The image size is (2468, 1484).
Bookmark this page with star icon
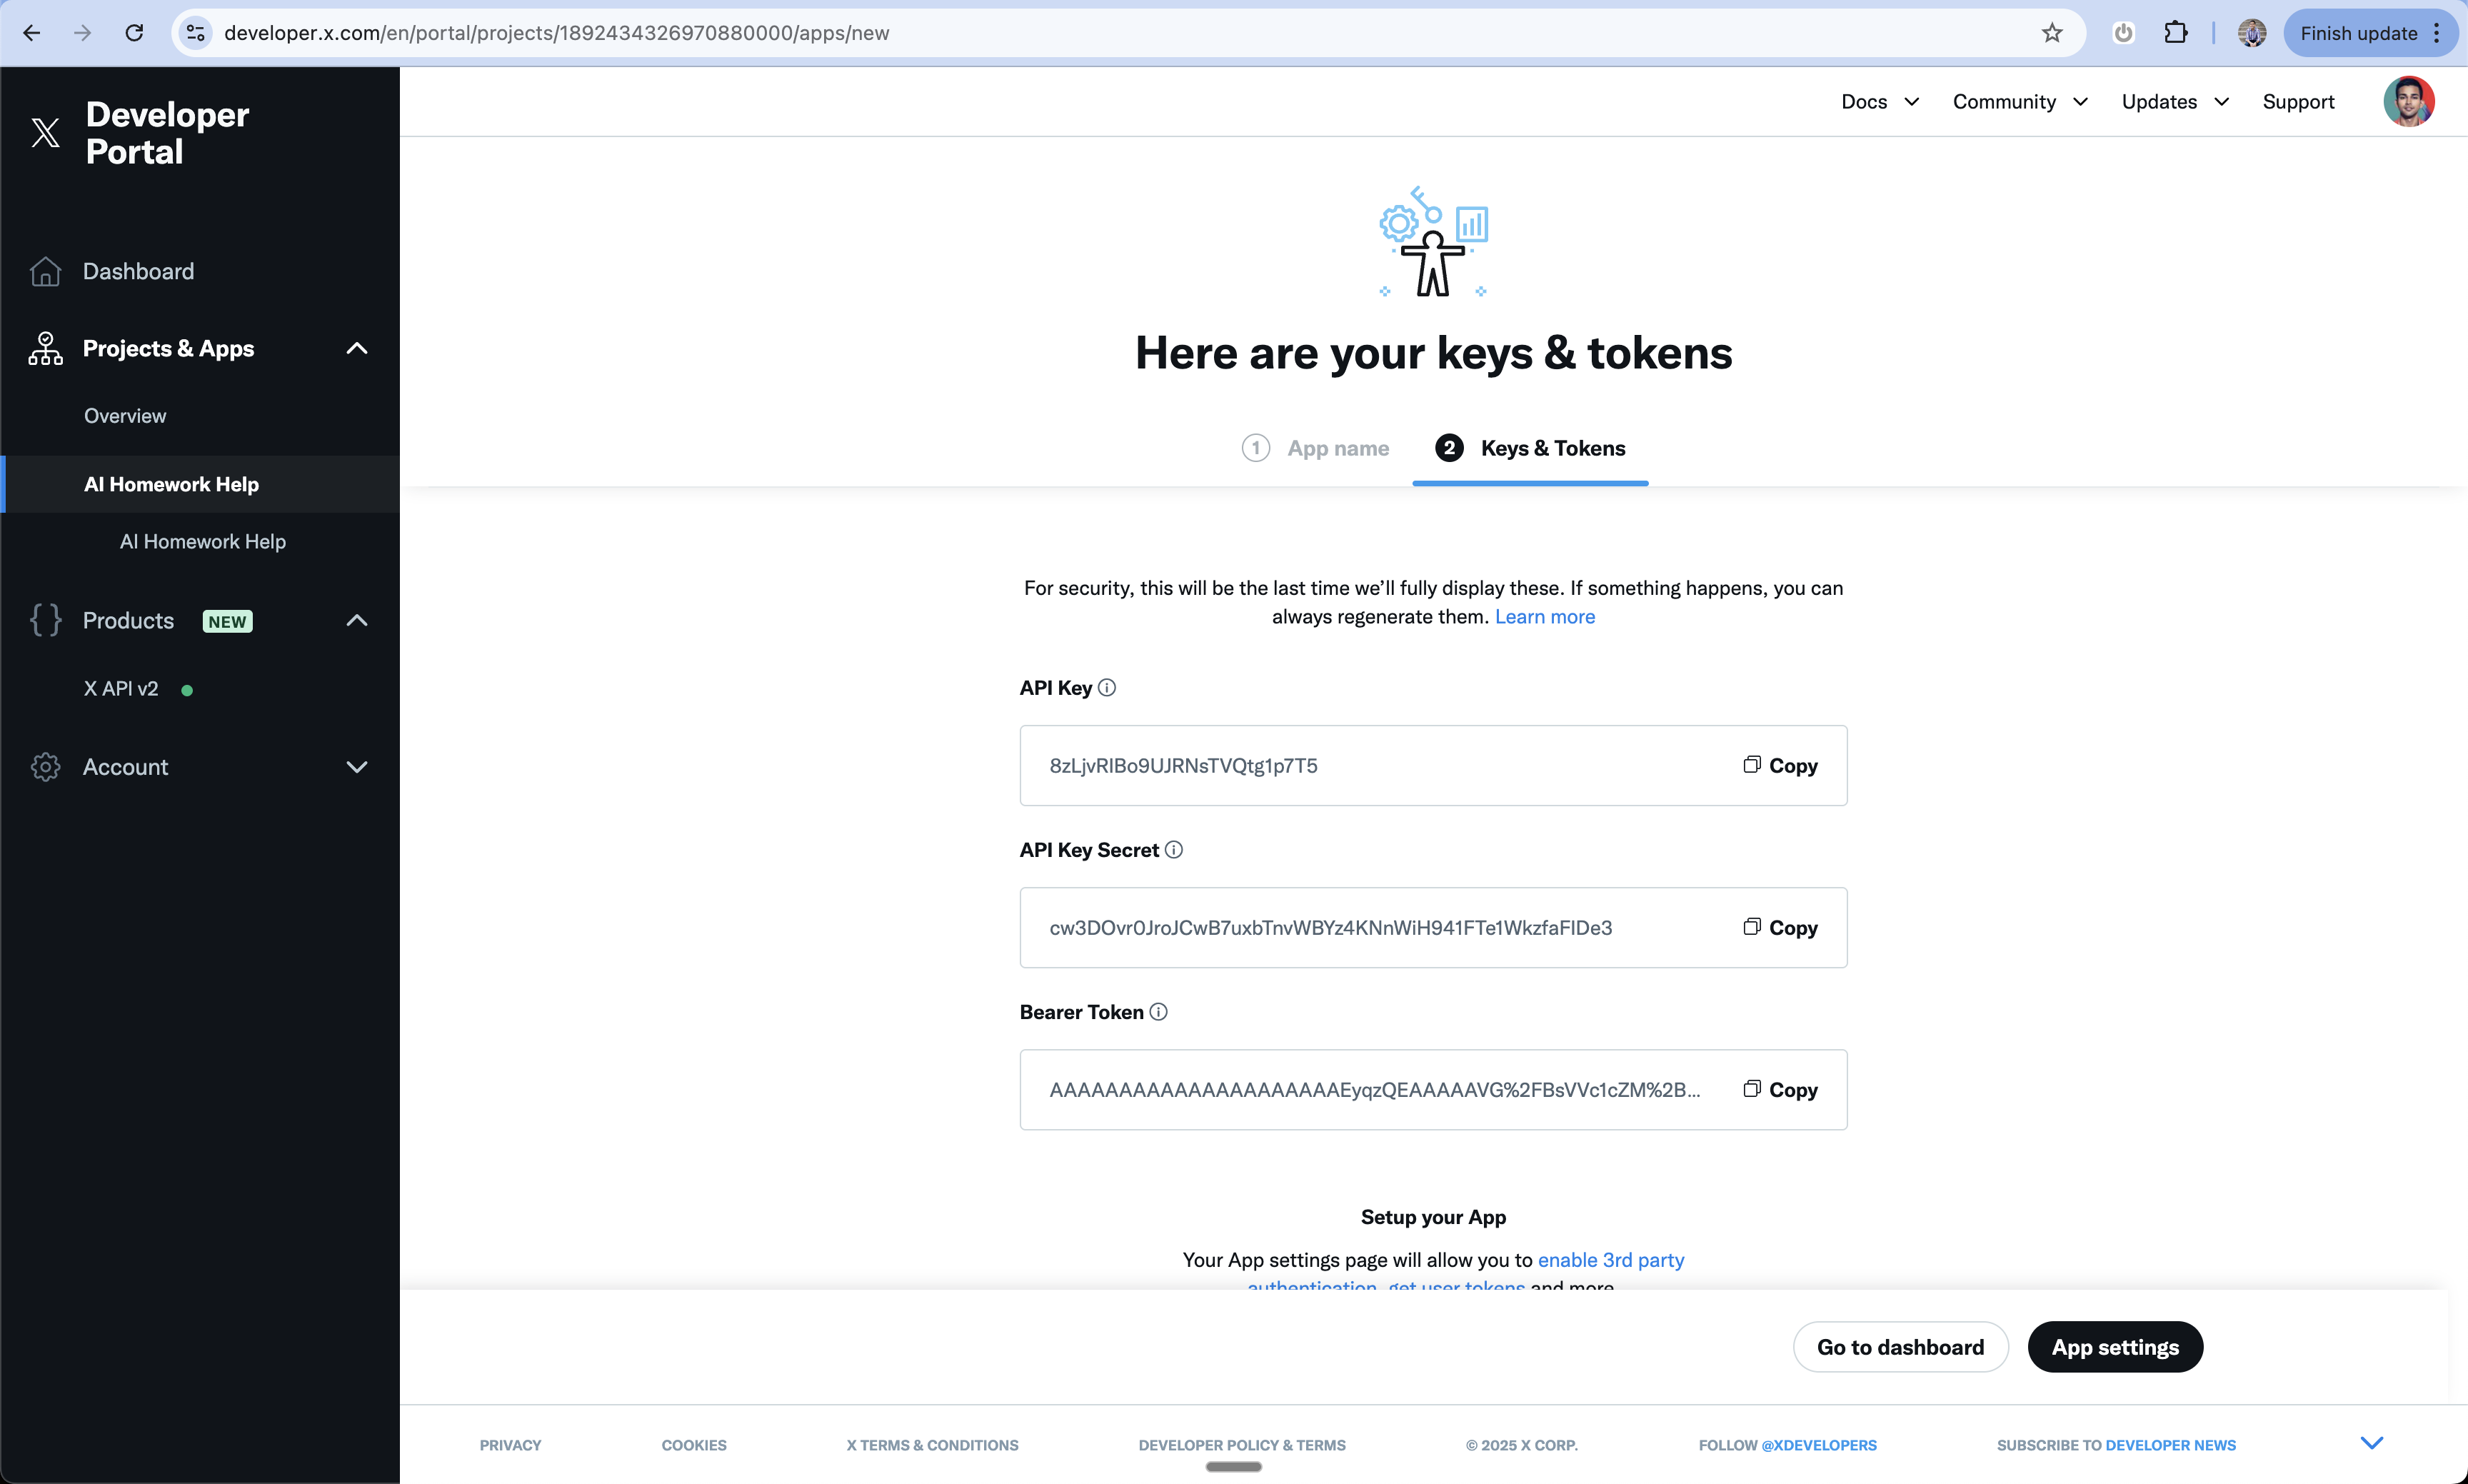coord(2052,33)
